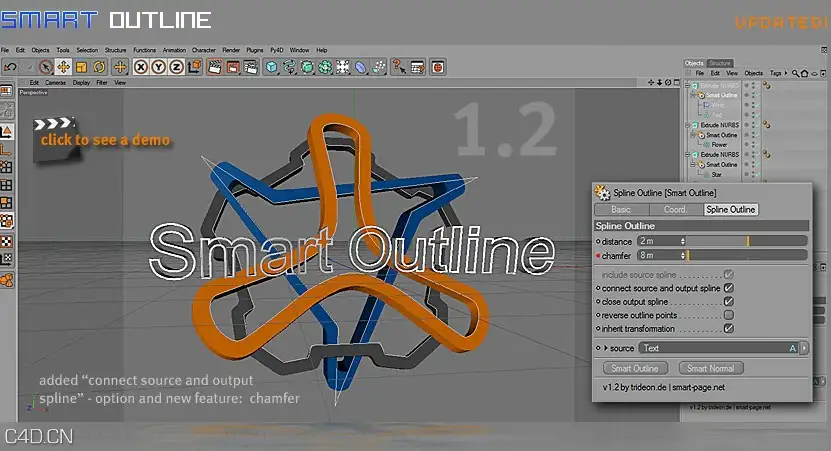Click the Render to Picture Viewer icon
831x451 pixels.
pos(233,67)
